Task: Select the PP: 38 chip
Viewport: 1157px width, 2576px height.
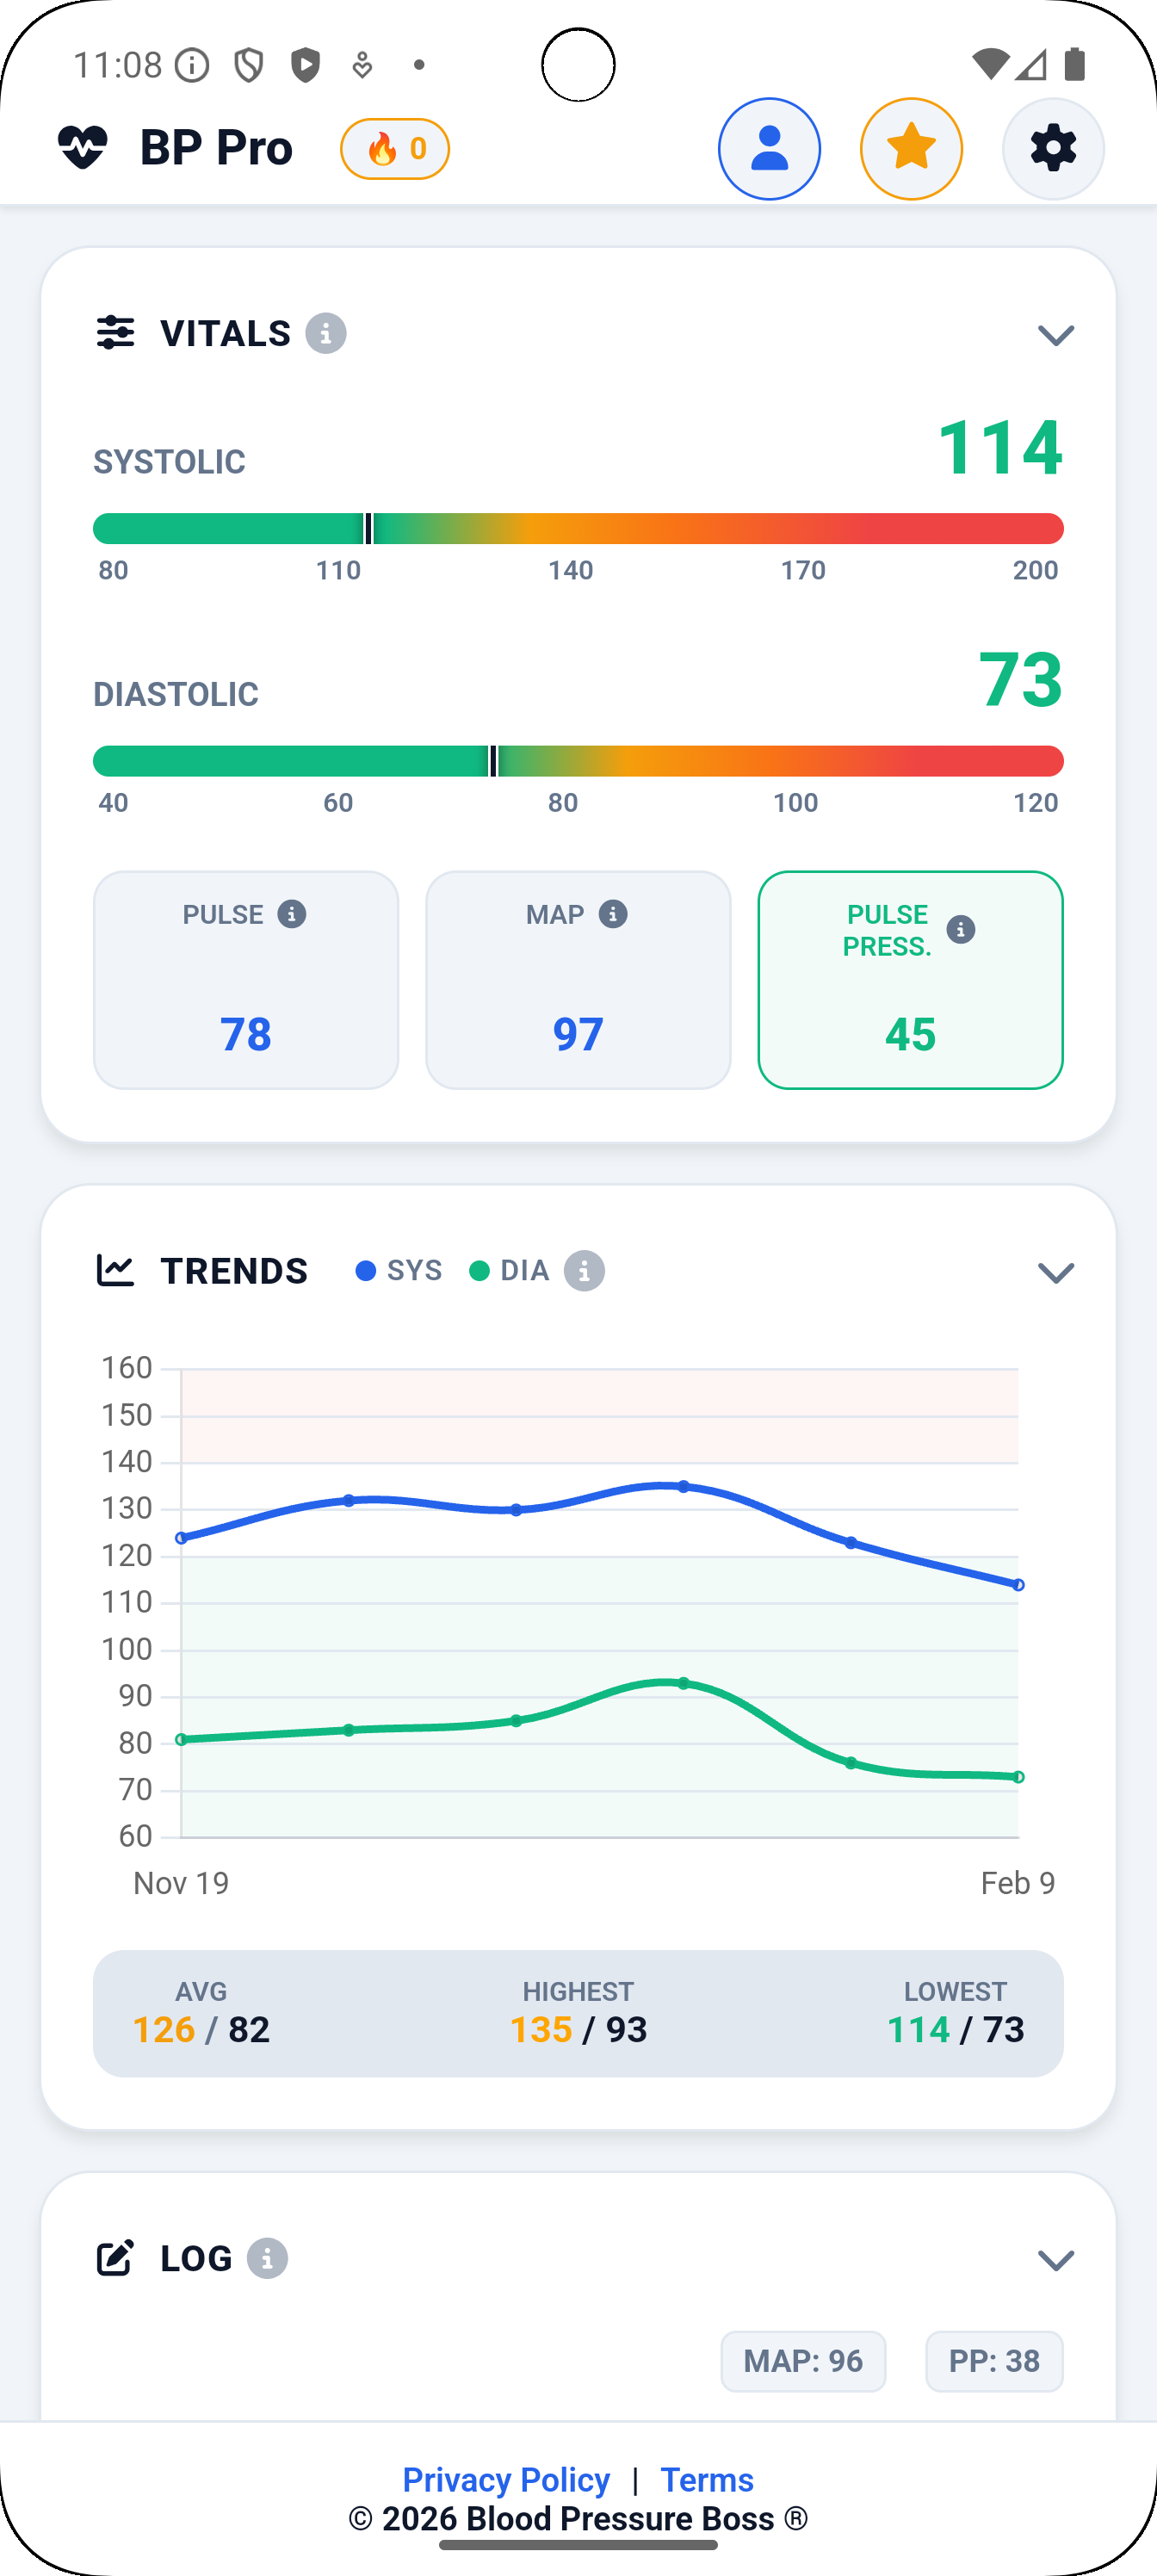Action: click(993, 2361)
